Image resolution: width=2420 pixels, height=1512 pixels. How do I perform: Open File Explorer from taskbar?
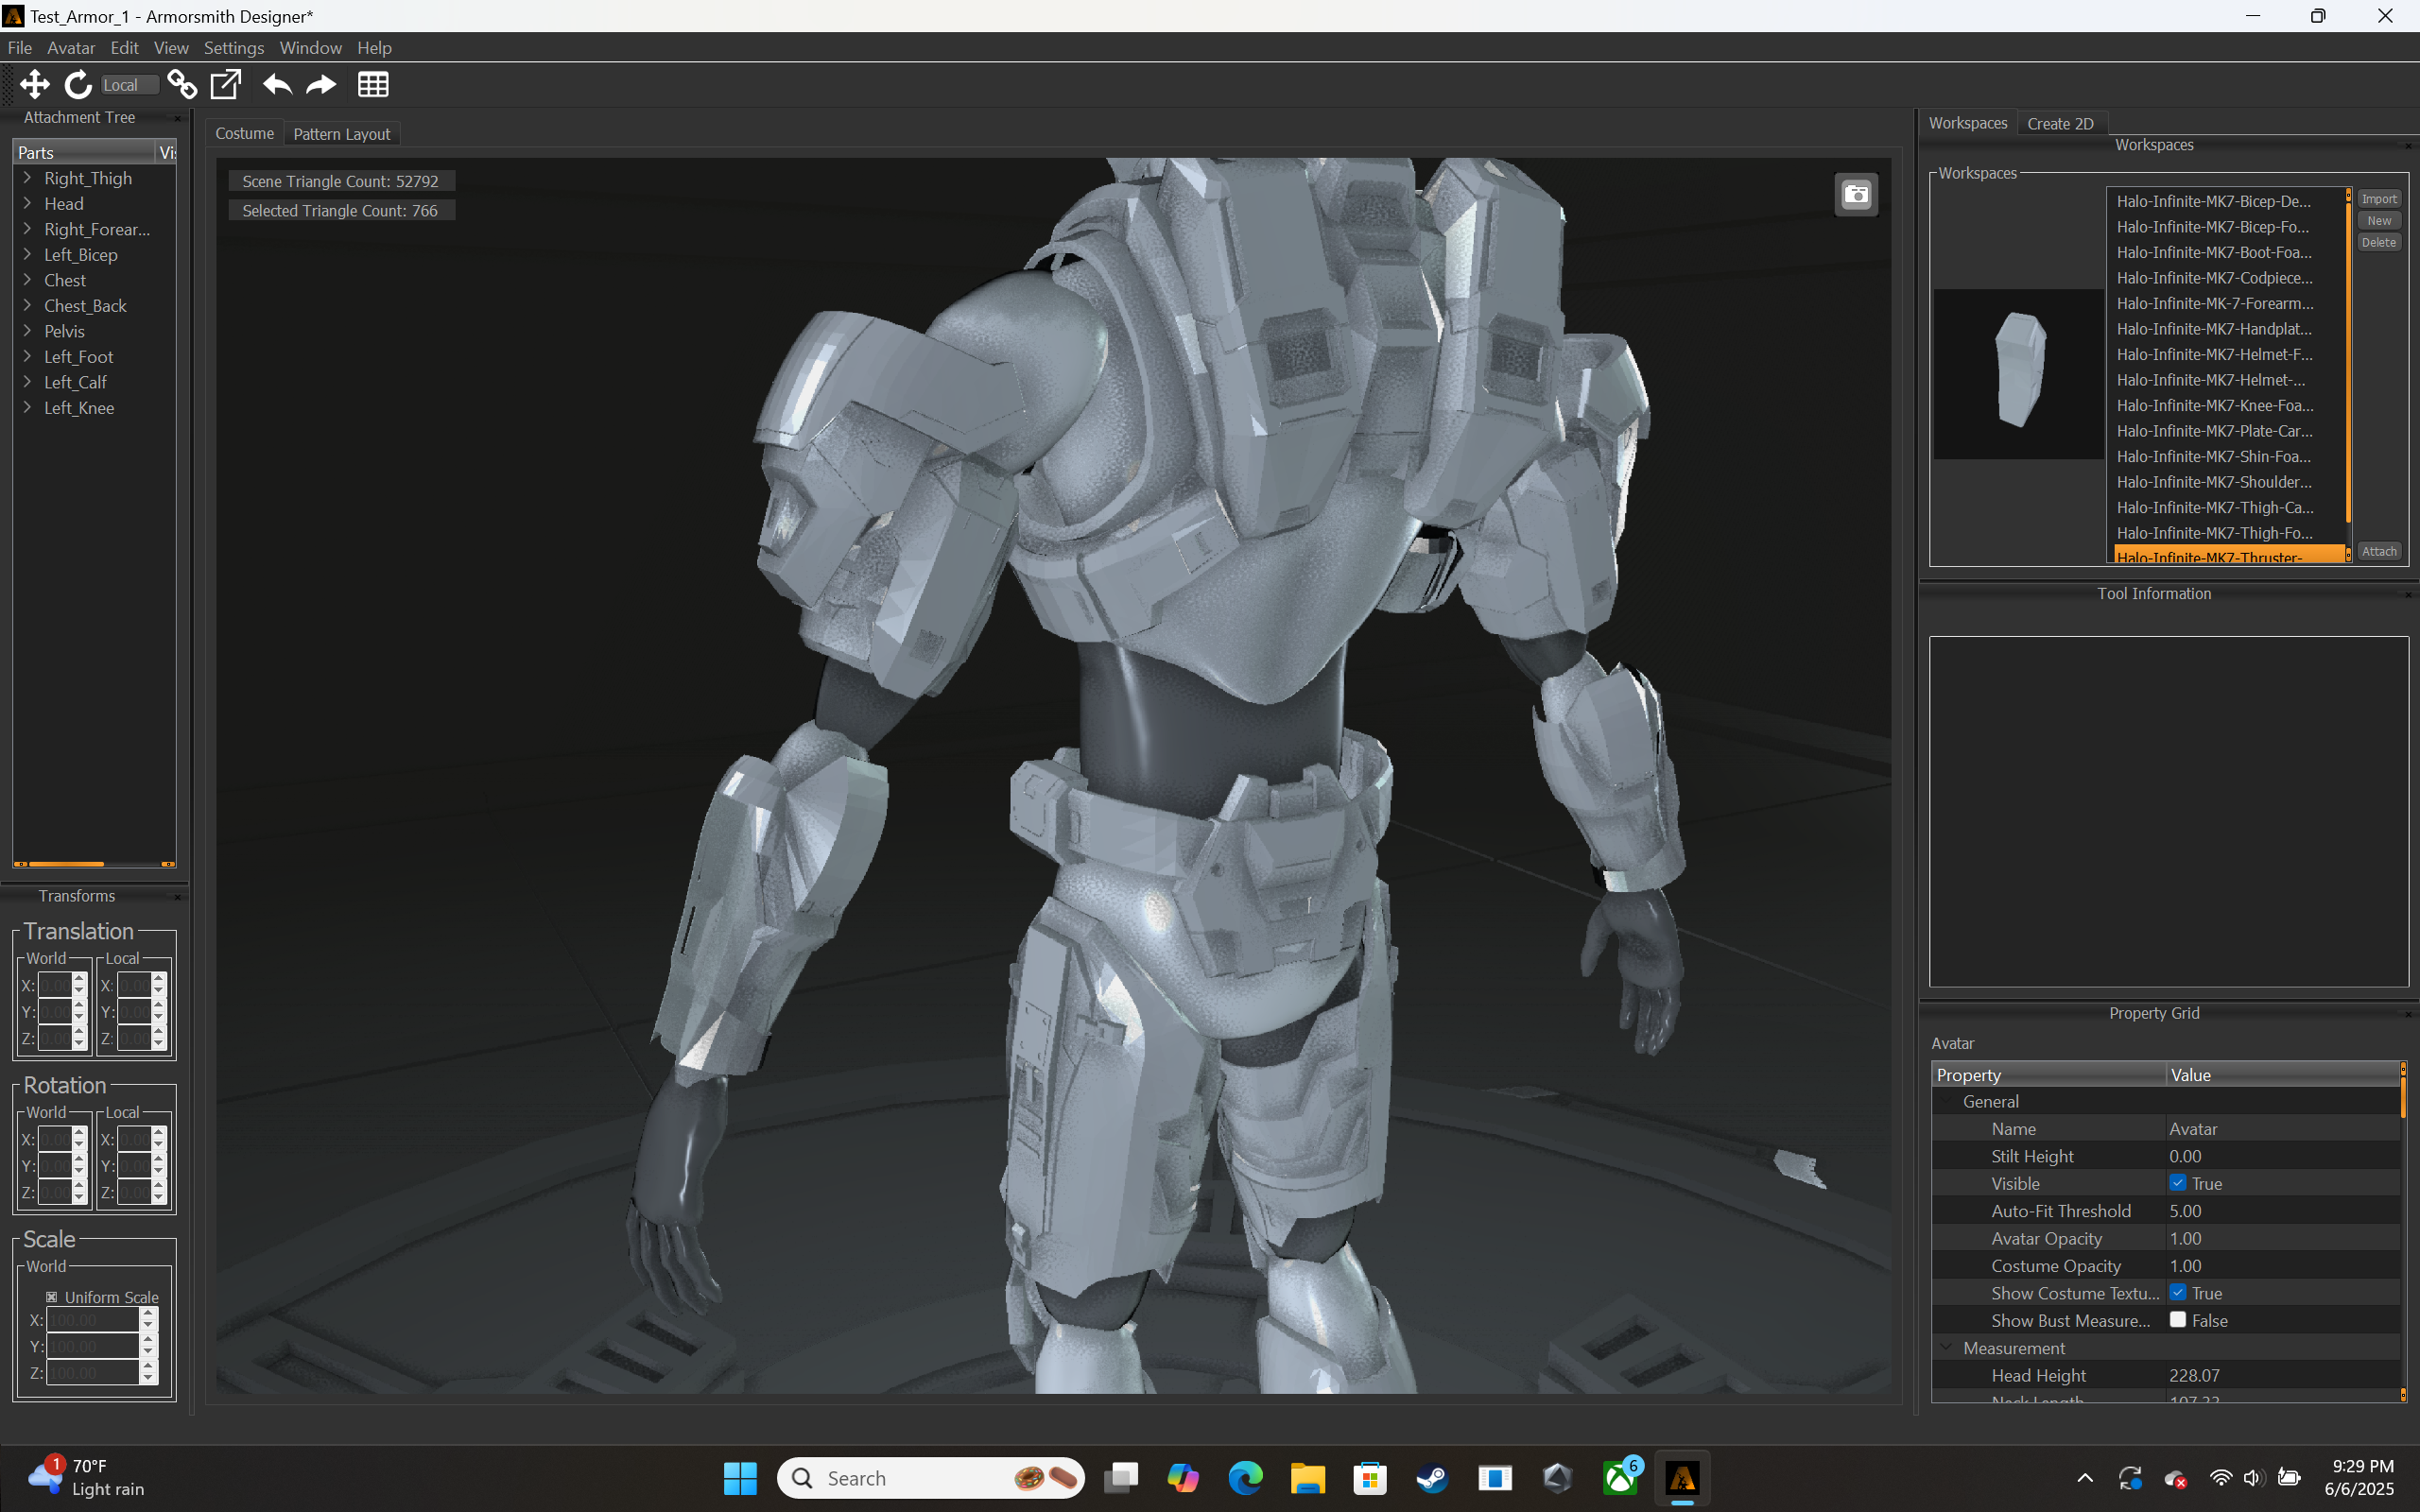click(x=1308, y=1478)
